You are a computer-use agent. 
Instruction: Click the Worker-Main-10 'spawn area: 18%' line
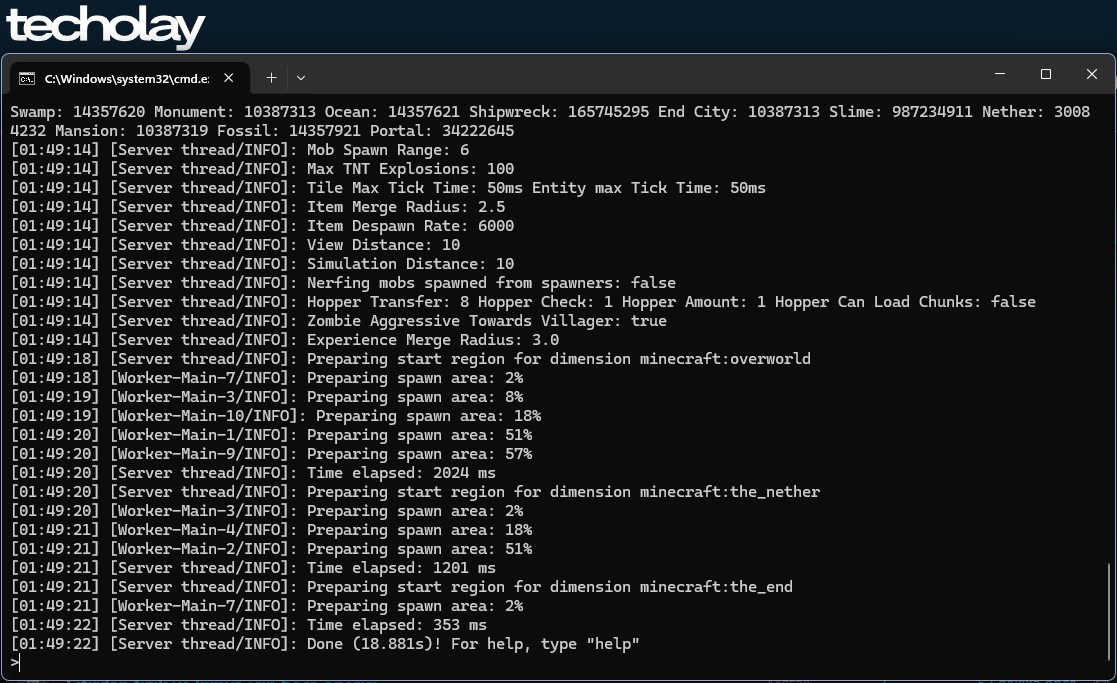tap(276, 416)
